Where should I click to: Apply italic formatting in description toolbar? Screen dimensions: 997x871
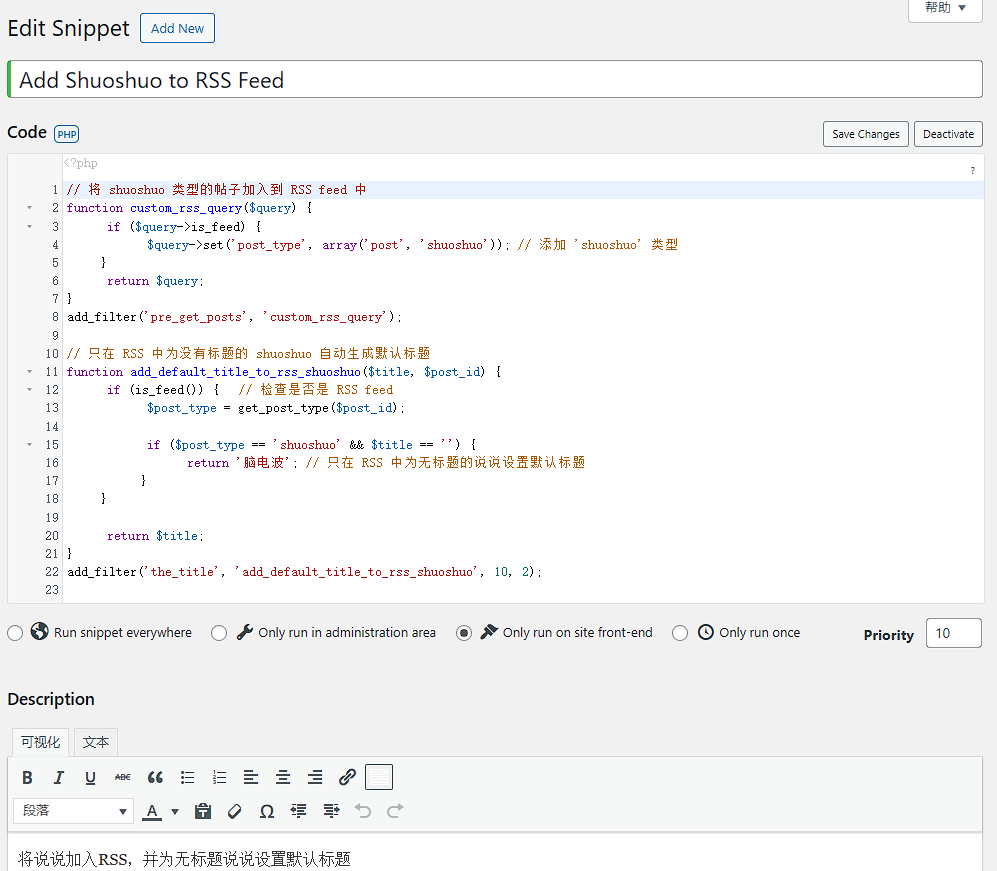(x=58, y=777)
